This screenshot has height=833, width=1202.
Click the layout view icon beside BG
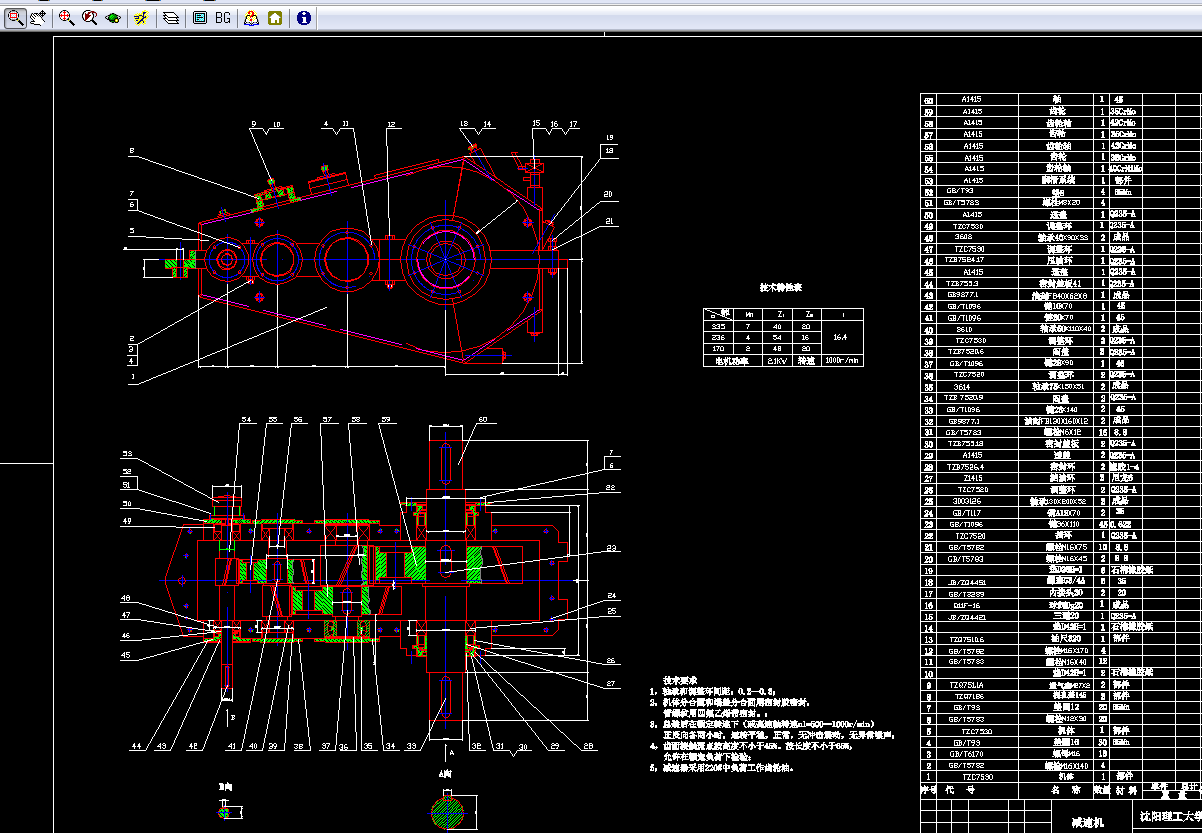point(199,17)
